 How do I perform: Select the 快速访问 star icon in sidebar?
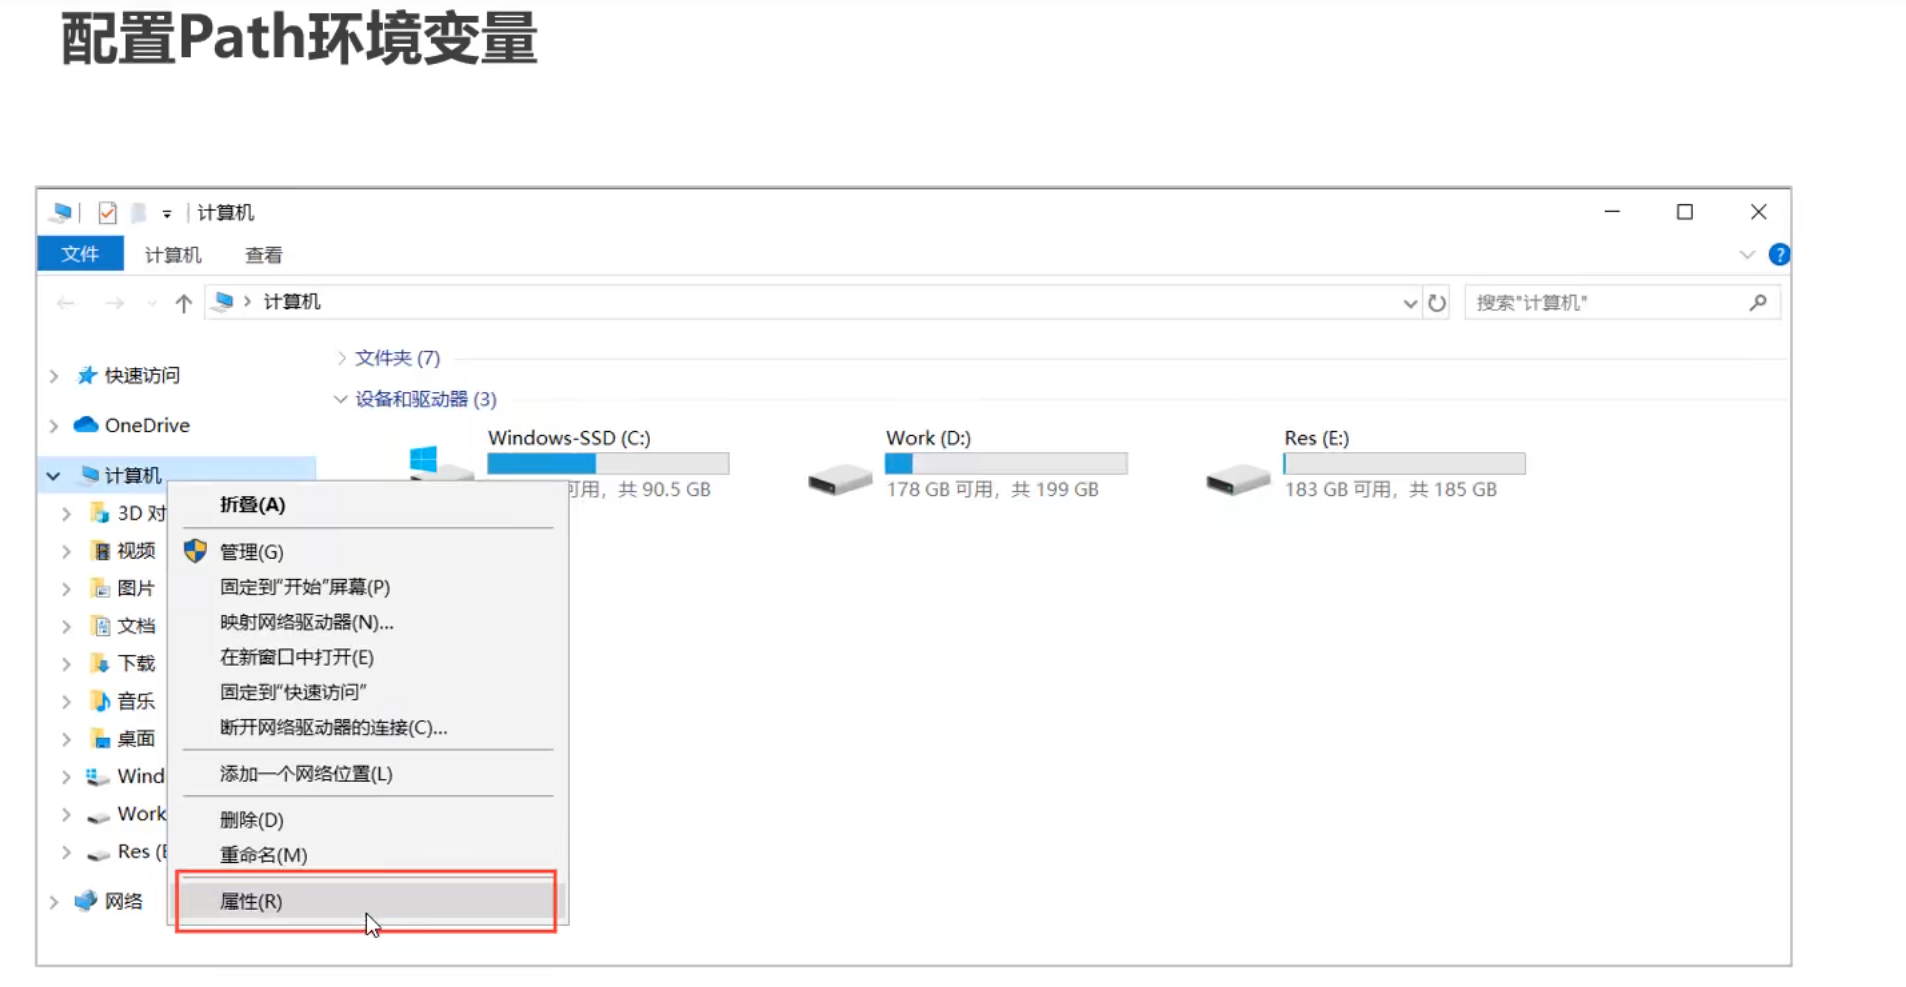point(87,375)
